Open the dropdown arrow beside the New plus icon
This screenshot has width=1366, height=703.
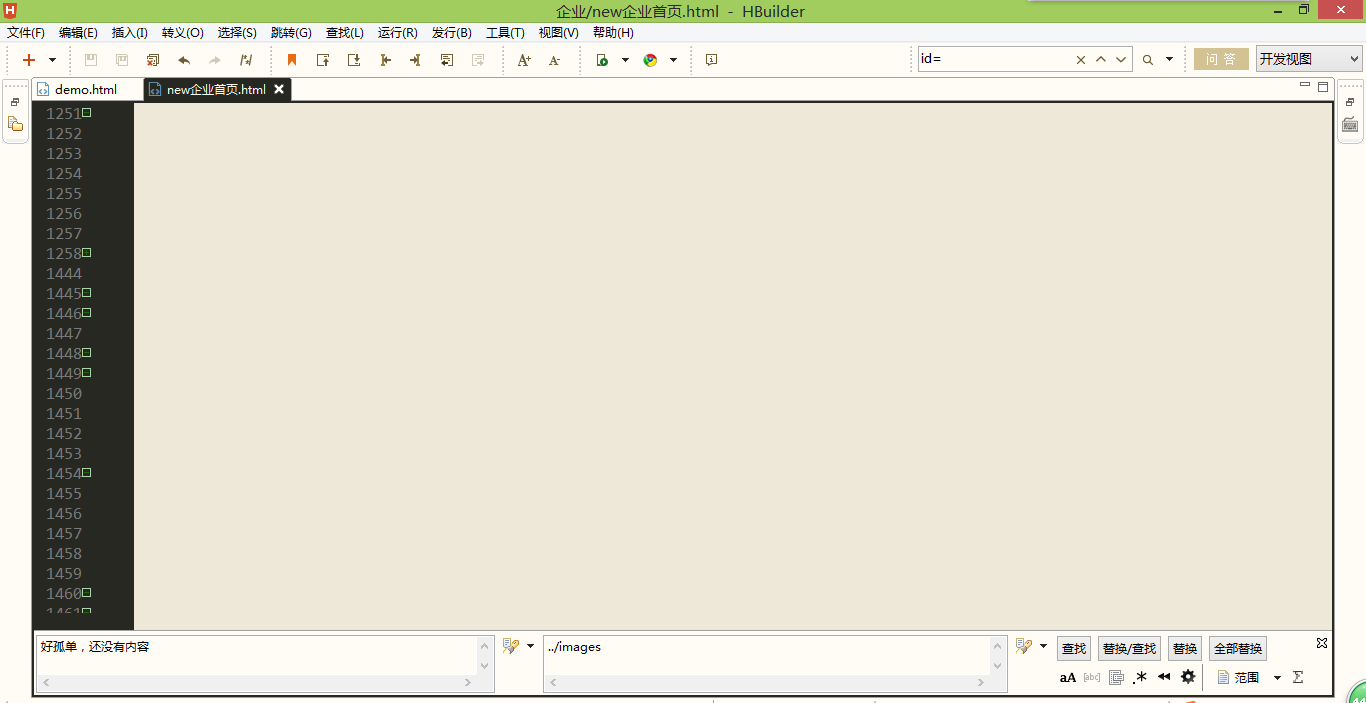(x=53, y=60)
